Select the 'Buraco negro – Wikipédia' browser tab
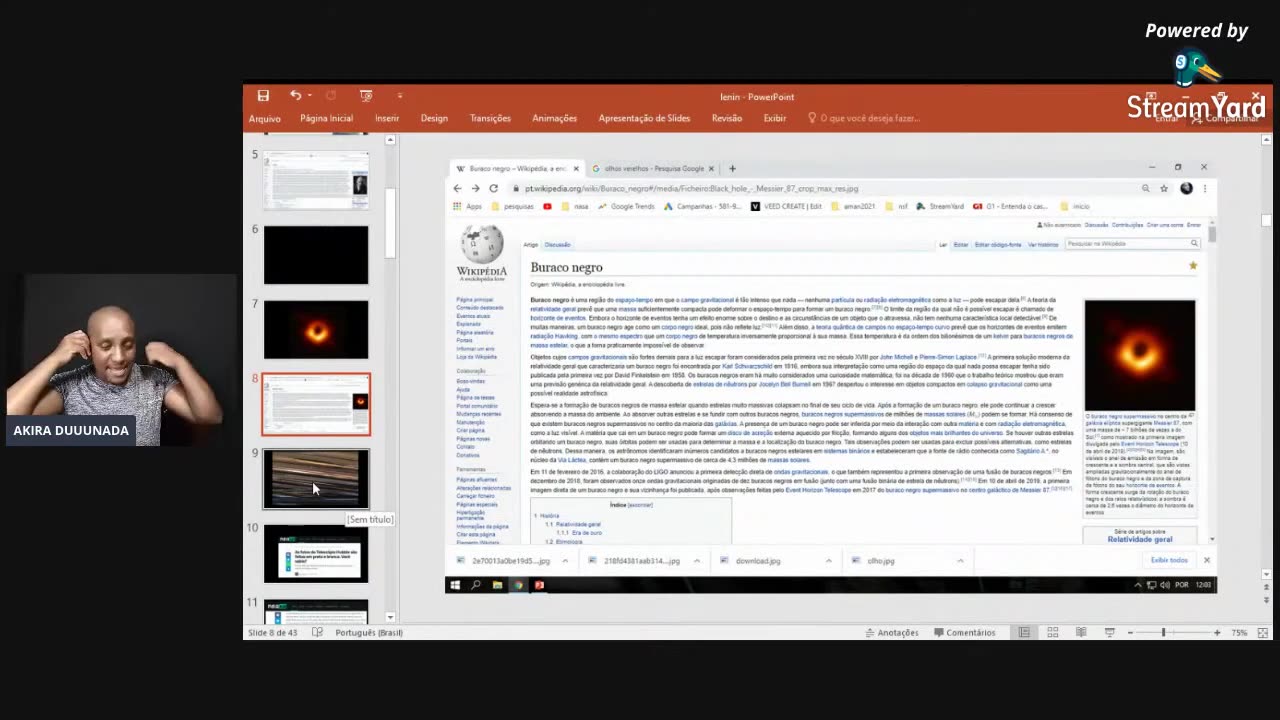1280x720 pixels. (517, 168)
